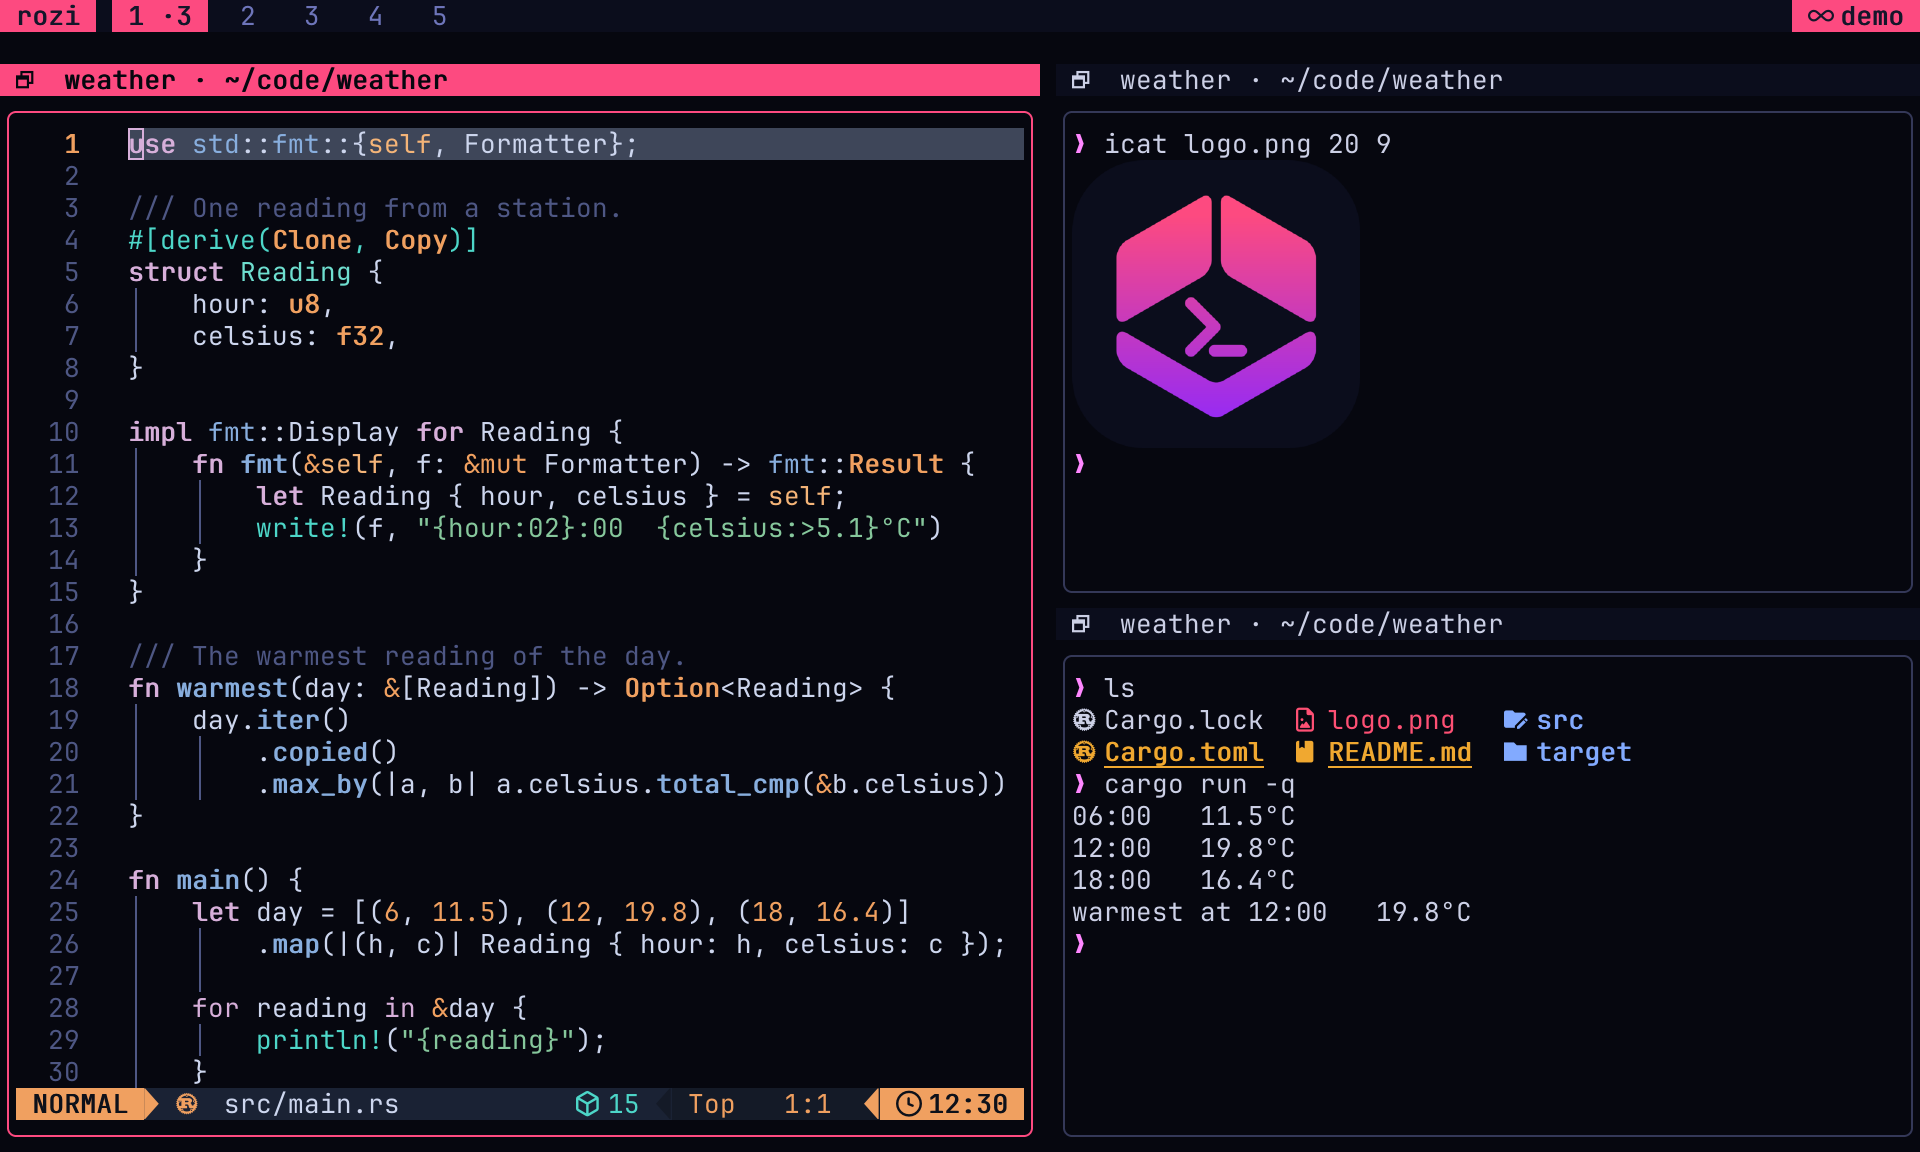Click line number 18 in the editor
The height and width of the screenshot is (1152, 1920).
click(x=64, y=688)
